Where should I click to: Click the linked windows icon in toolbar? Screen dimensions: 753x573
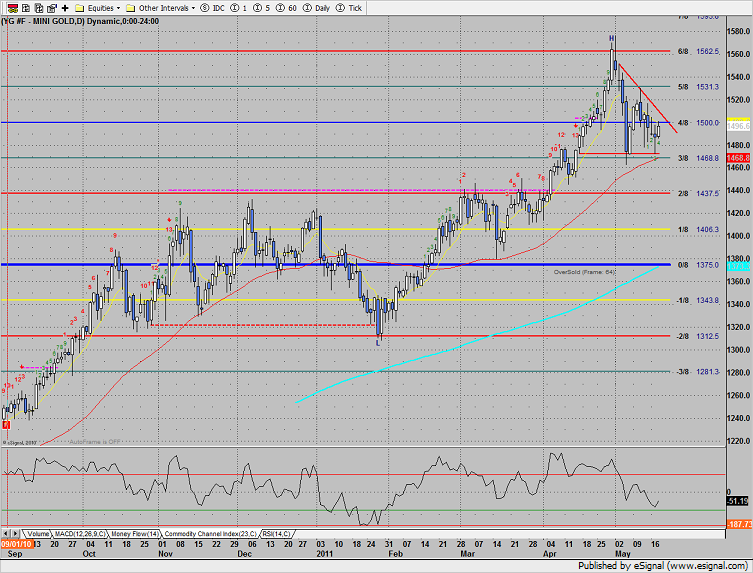[52, 8]
